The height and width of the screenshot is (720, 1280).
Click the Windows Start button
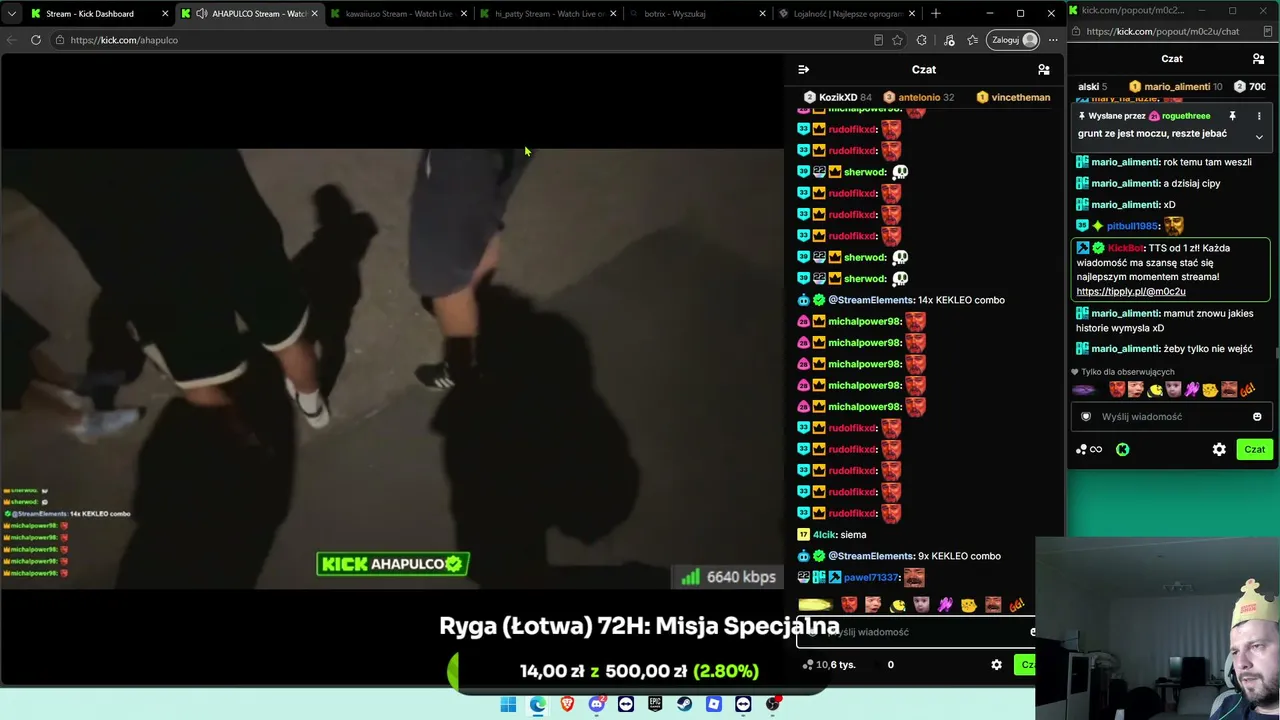[508, 705]
